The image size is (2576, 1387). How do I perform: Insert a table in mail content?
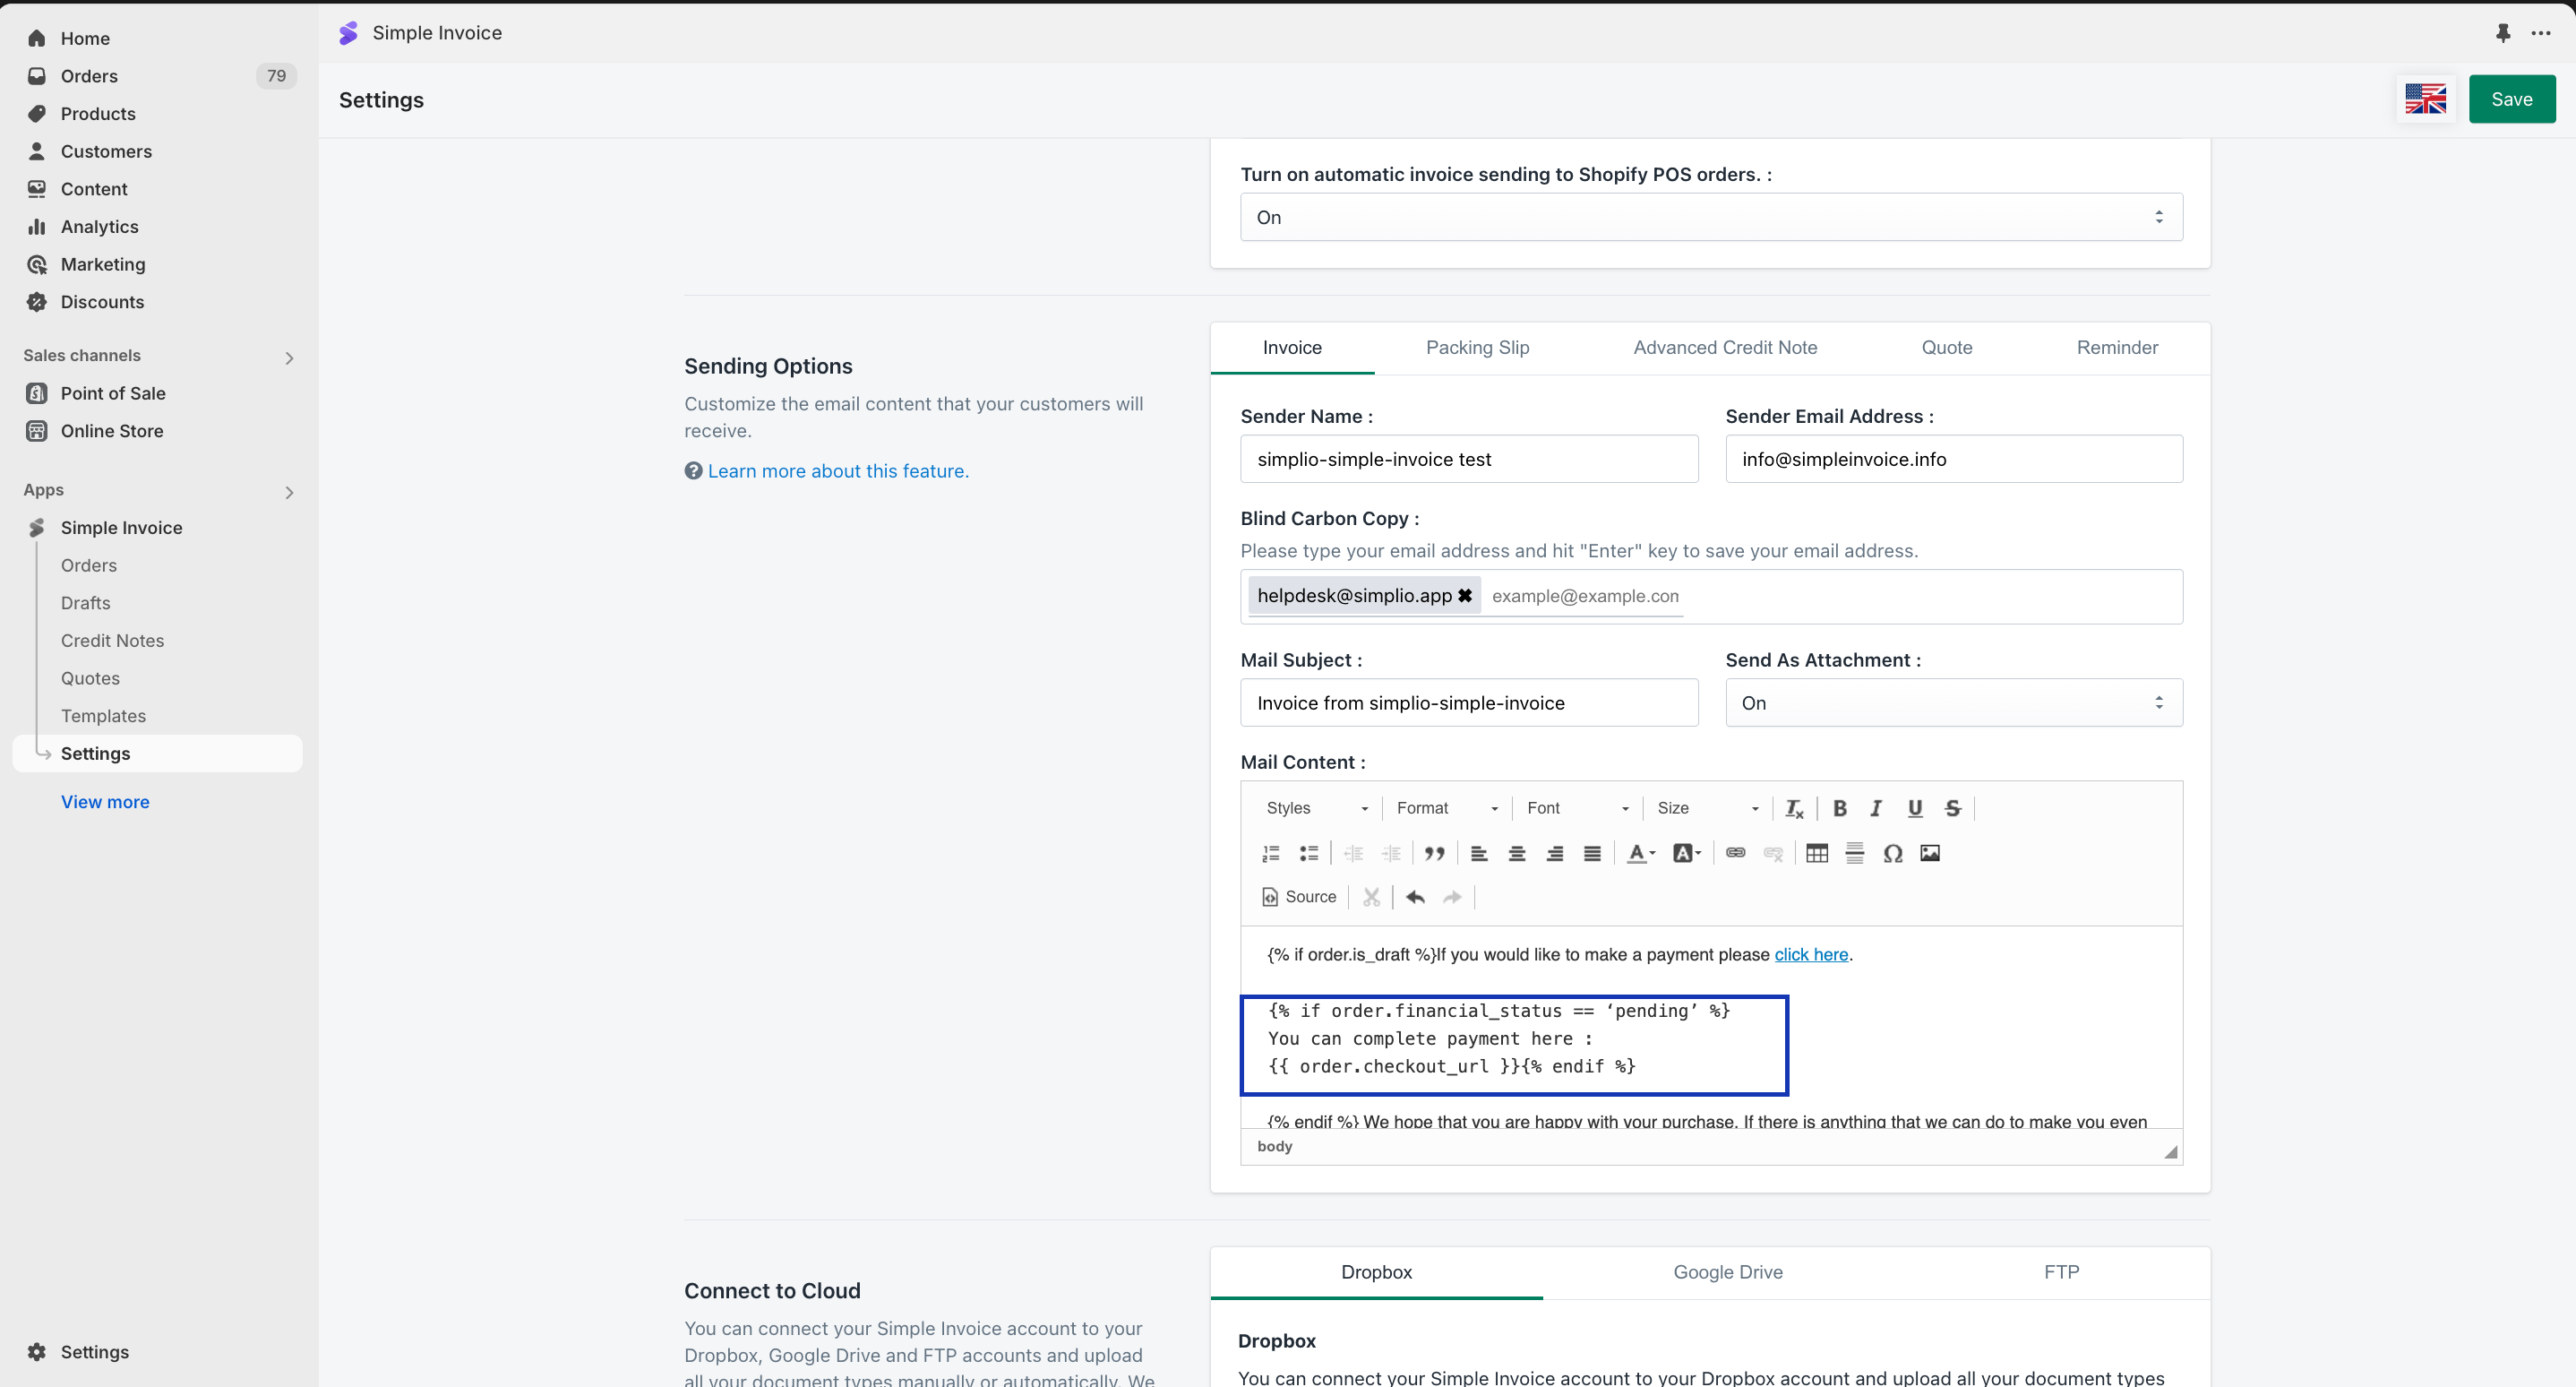tap(1817, 853)
